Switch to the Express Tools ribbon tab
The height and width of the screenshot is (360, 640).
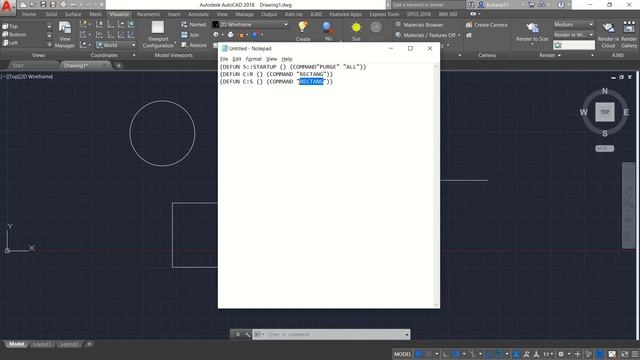(384, 14)
